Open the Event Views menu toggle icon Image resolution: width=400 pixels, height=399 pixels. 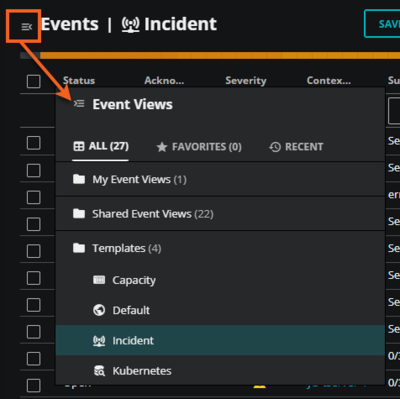click(x=26, y=26)
